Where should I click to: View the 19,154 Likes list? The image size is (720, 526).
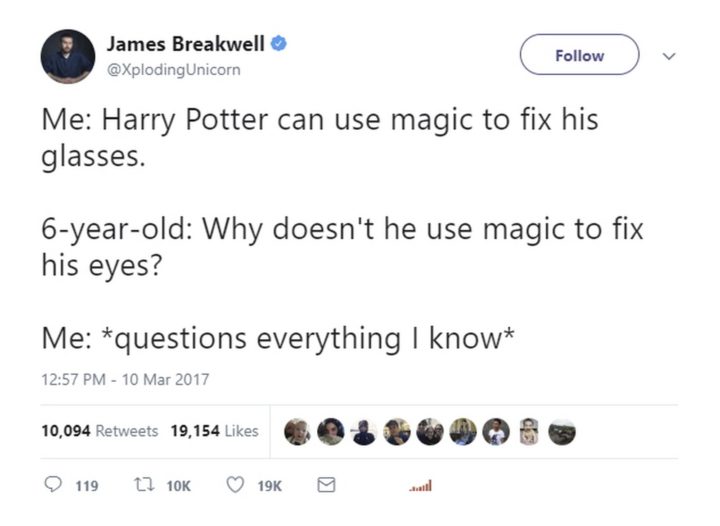tap(214, 431)
